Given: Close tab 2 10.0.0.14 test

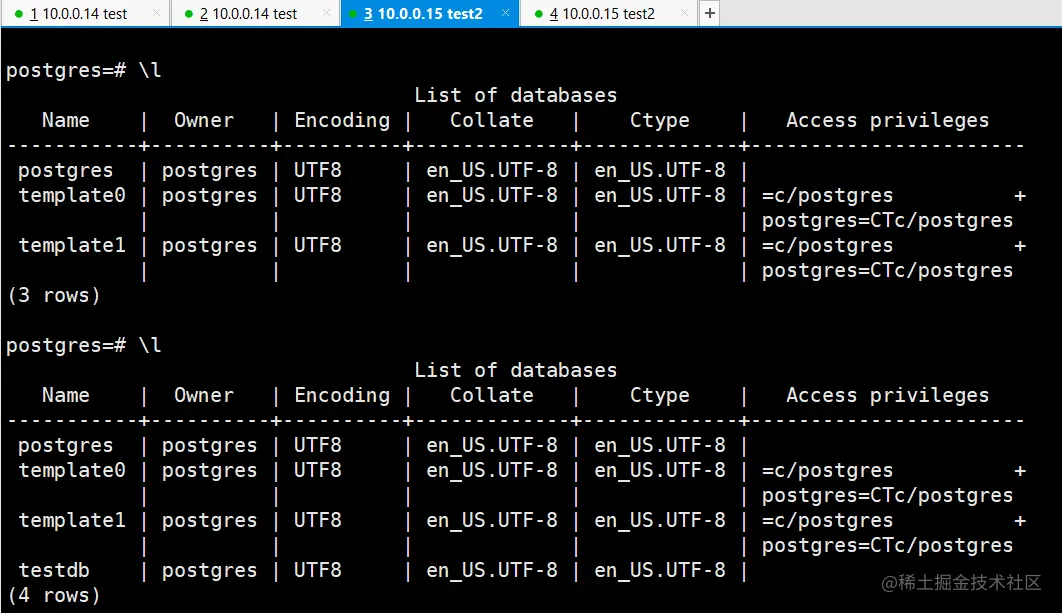Looking at the screenshot, I should [x=326, y=14].
